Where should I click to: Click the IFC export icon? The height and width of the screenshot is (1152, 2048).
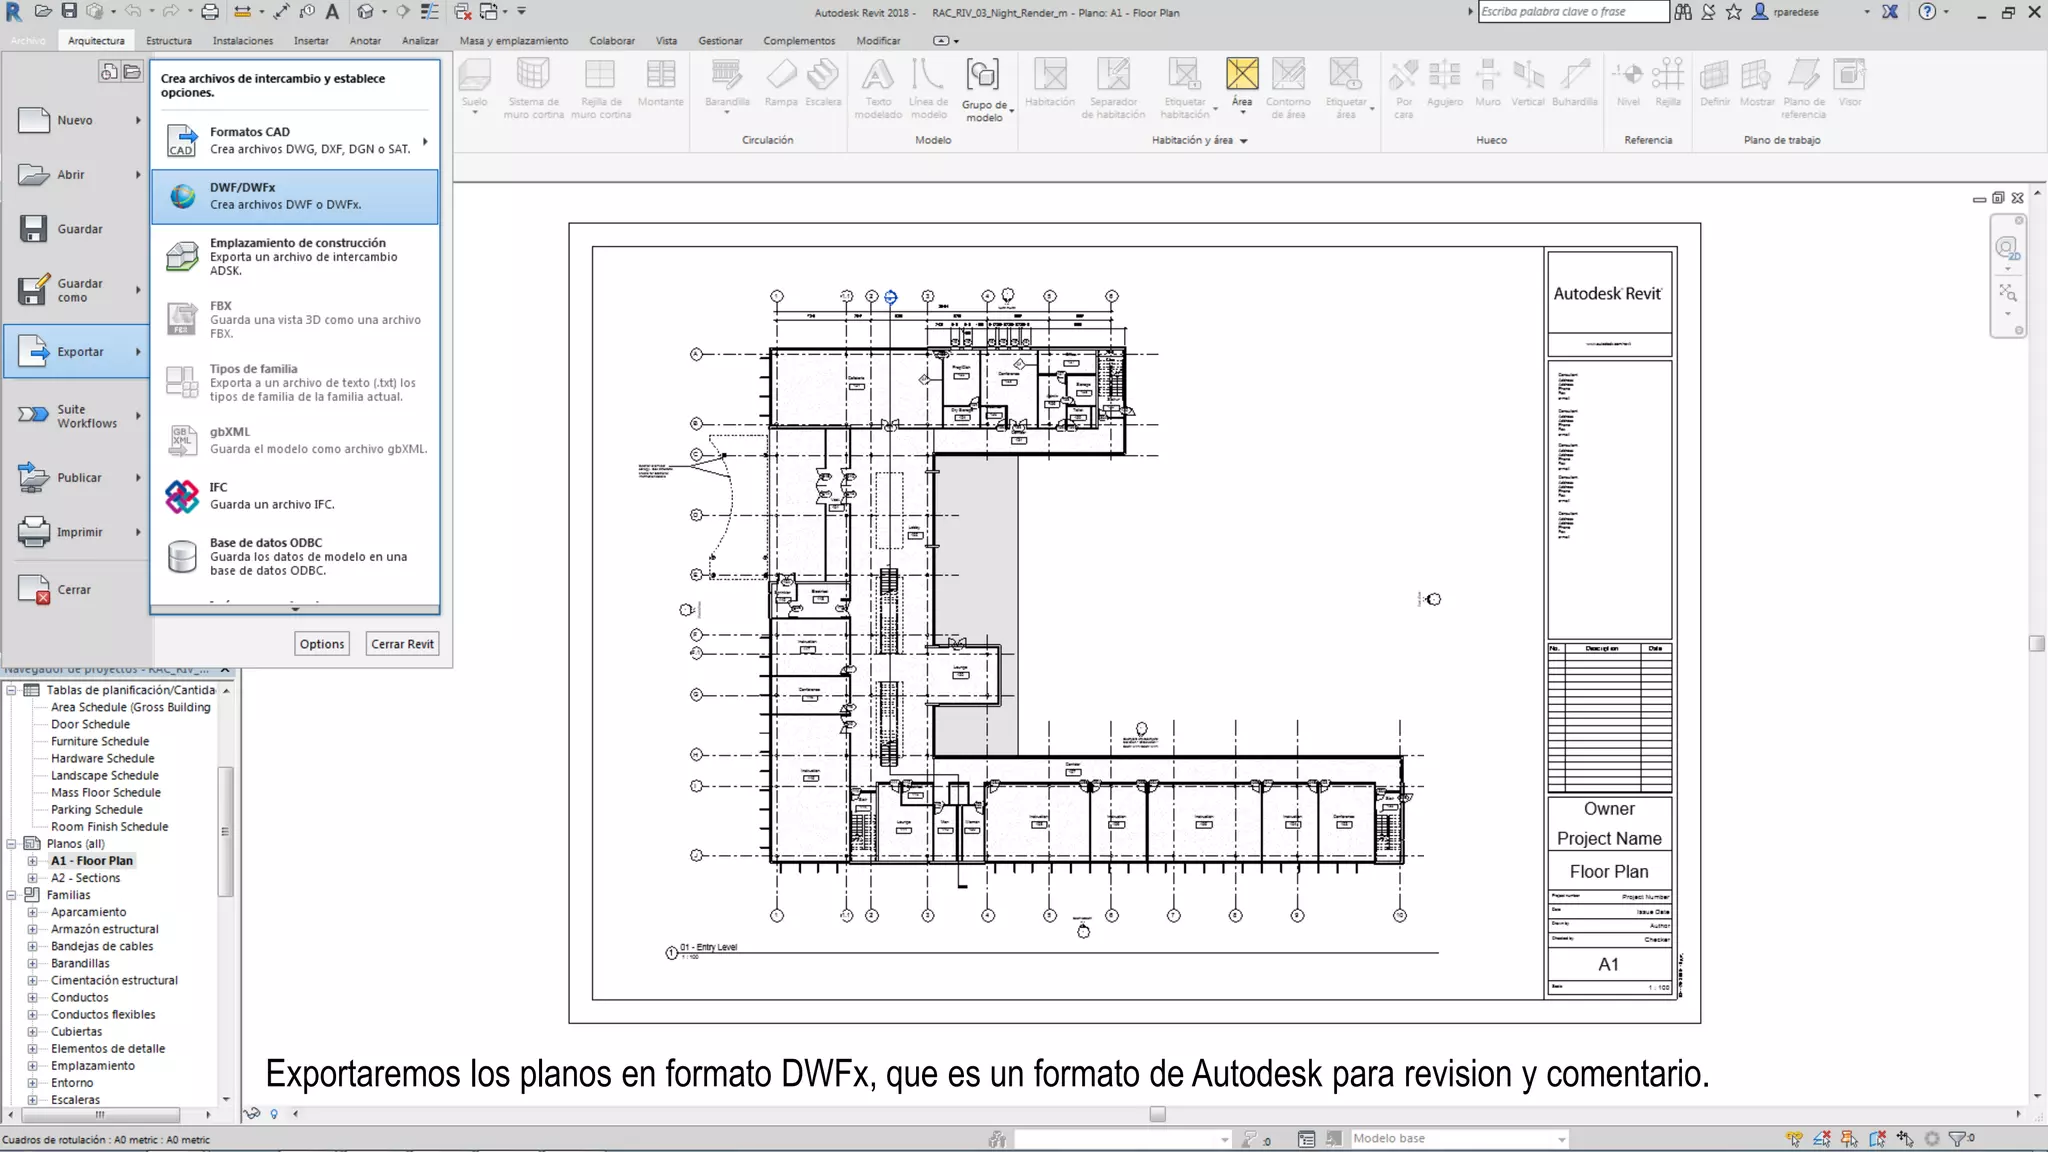pyautogui.click(x=182, y=496)
